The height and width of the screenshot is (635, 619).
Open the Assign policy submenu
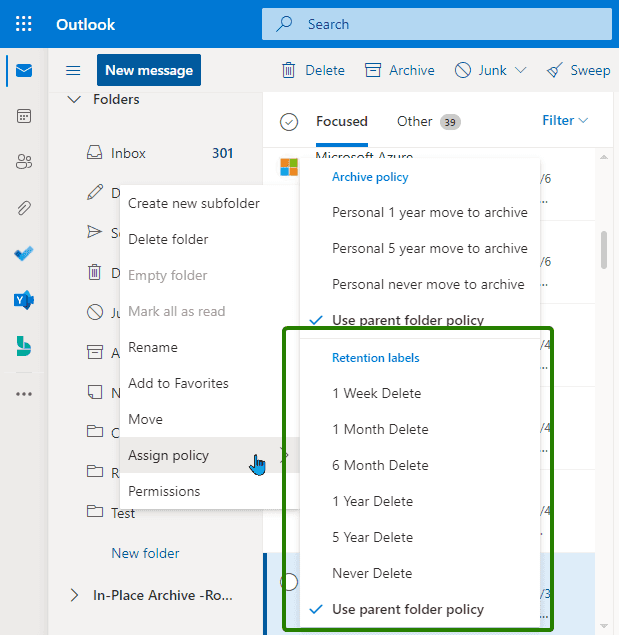[209, 455]
